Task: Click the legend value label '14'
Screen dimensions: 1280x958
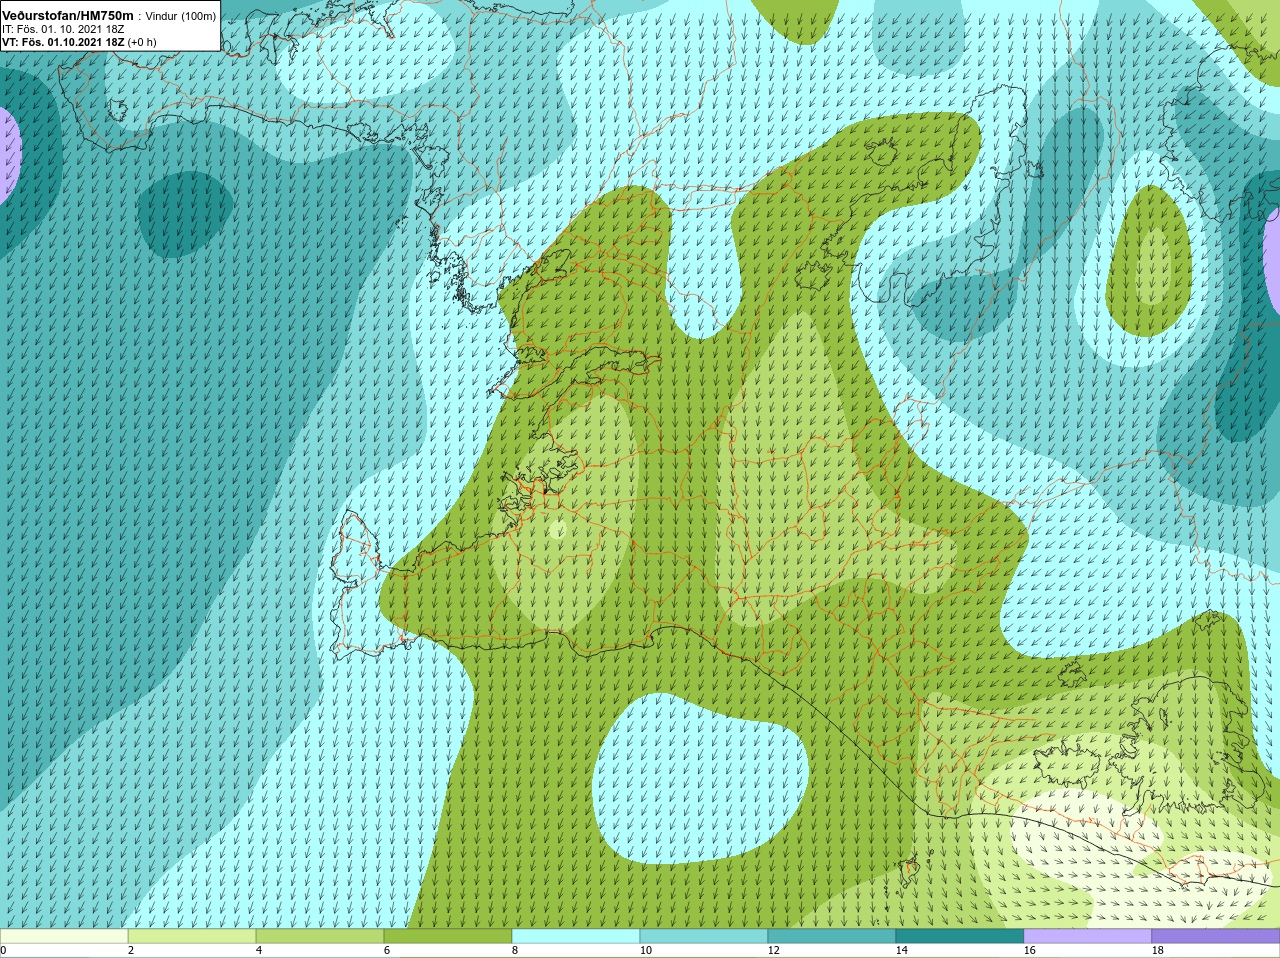Action: pos(901,951)
